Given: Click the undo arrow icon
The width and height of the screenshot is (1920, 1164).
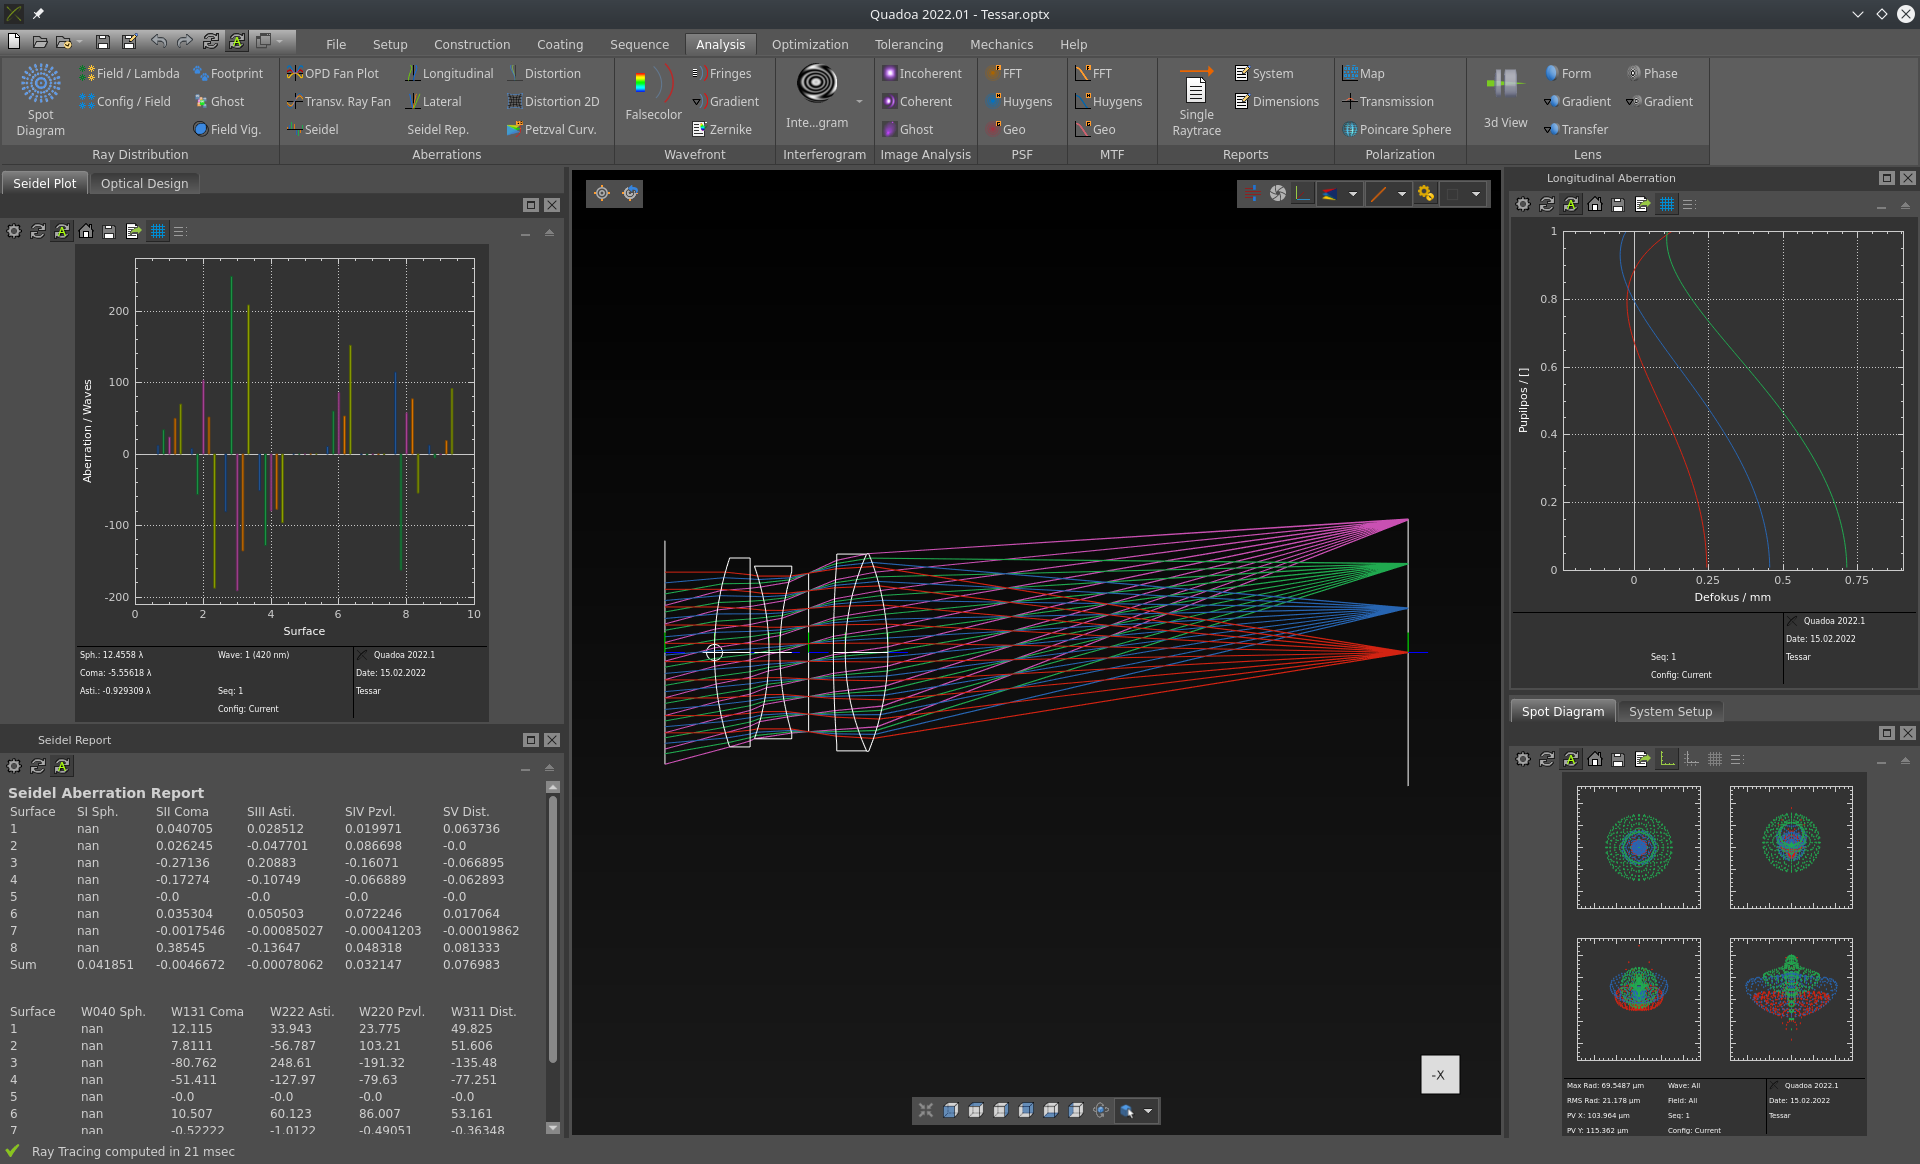Looking at the screenshot, I should coord(158,41).
